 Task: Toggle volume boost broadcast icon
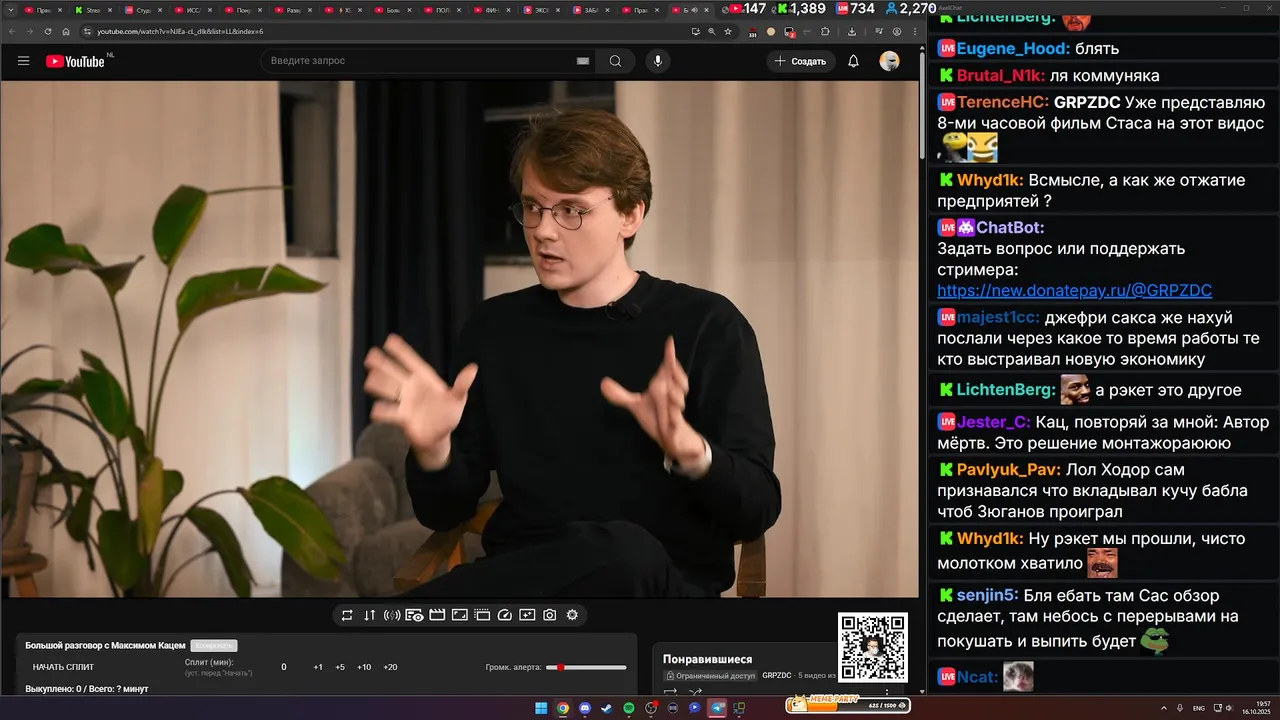392,615
